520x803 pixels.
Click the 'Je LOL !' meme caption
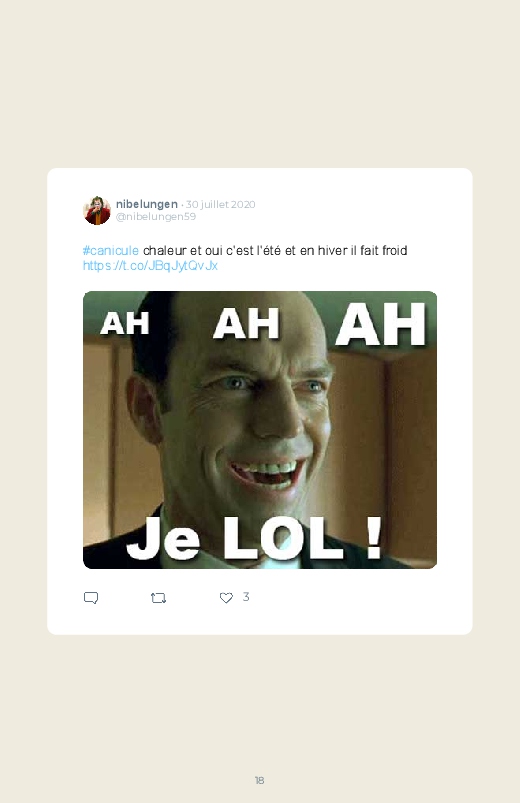255,538
